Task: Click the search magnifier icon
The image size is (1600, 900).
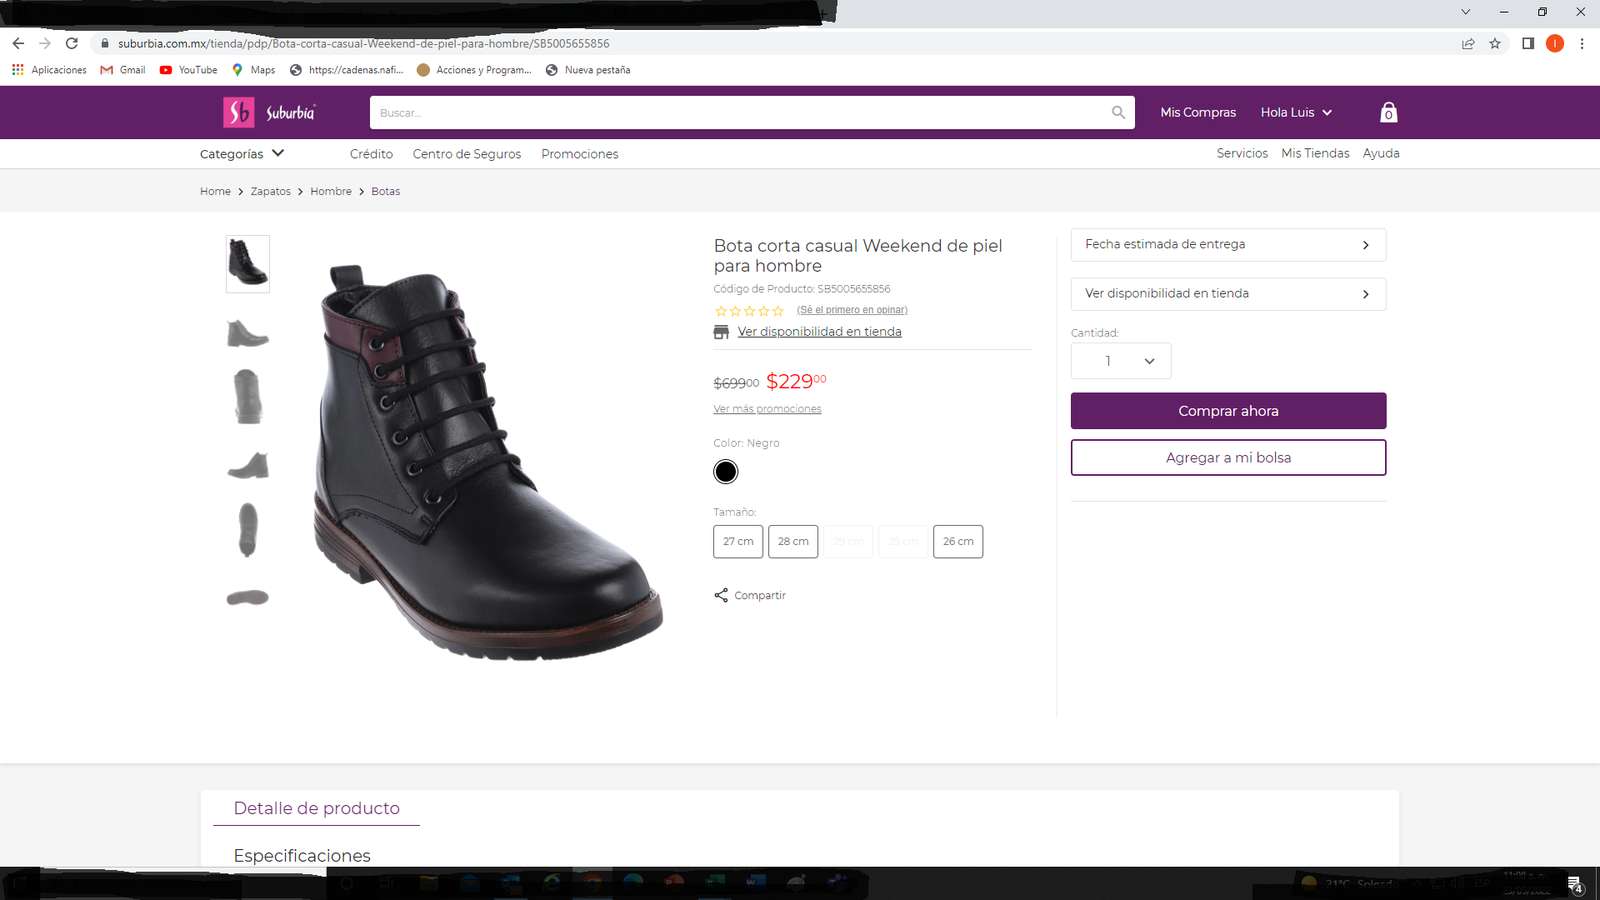Action: (x=1118, y=113)
